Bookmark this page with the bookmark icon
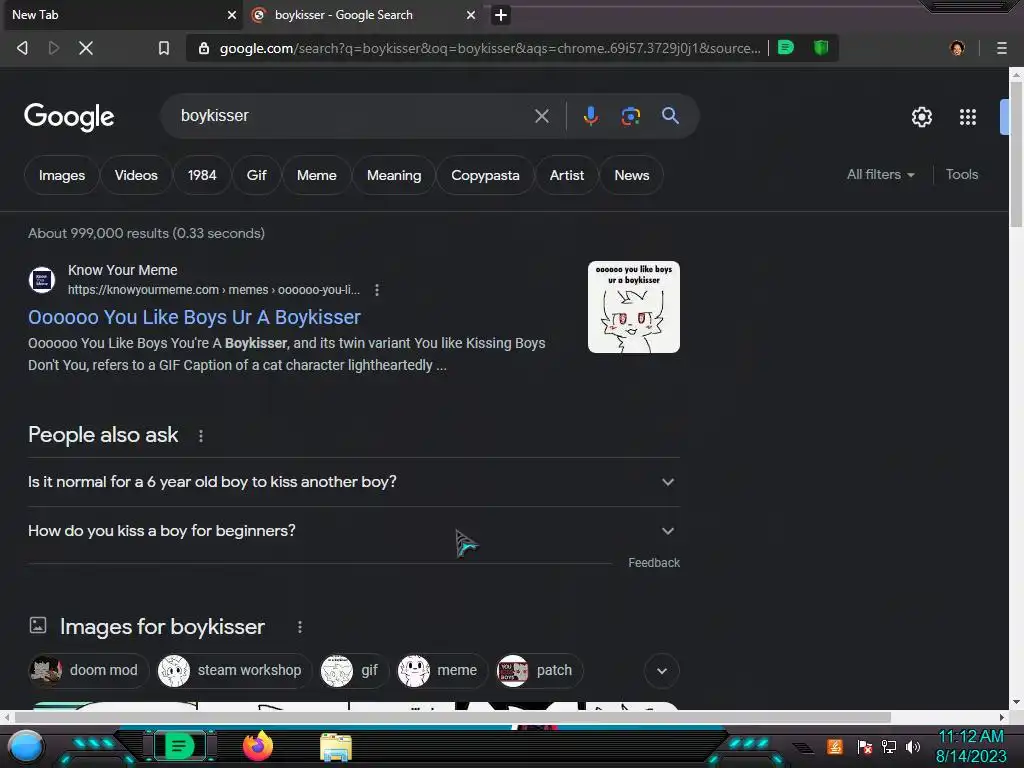This screenshot has height=768, width=1024. (x=164, y=48)
